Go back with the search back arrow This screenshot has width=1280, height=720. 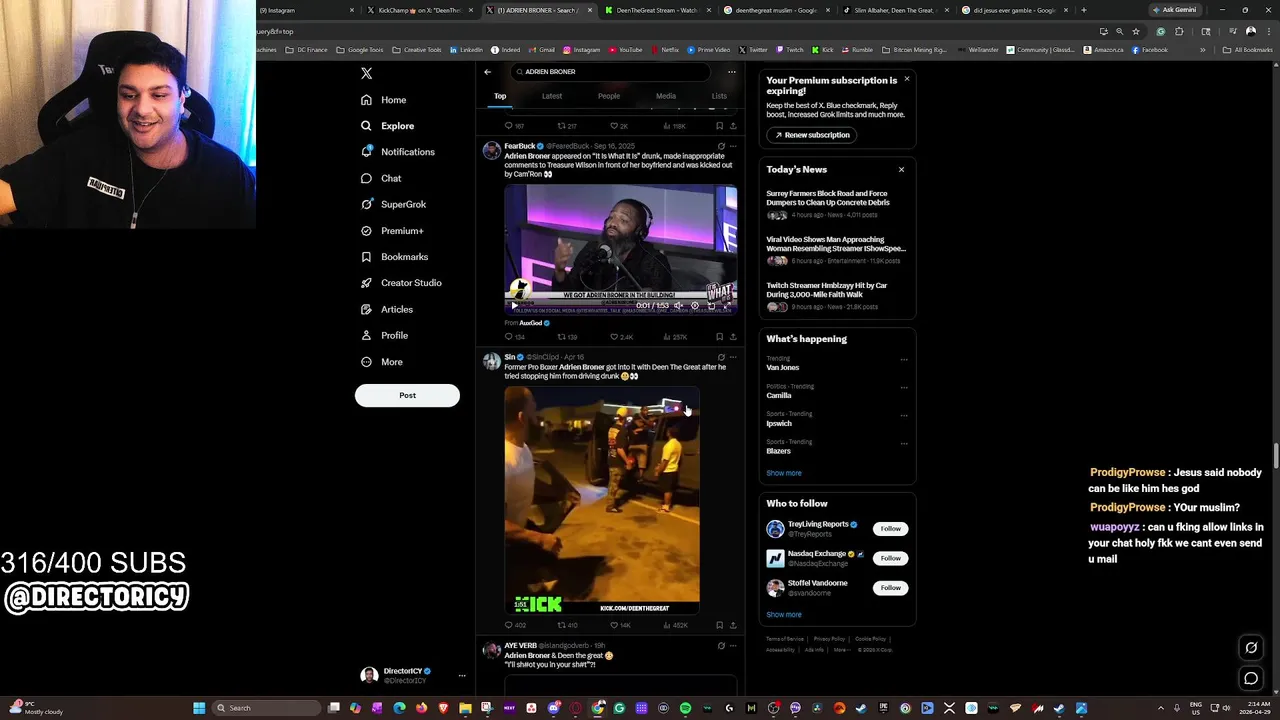[487, 72]
